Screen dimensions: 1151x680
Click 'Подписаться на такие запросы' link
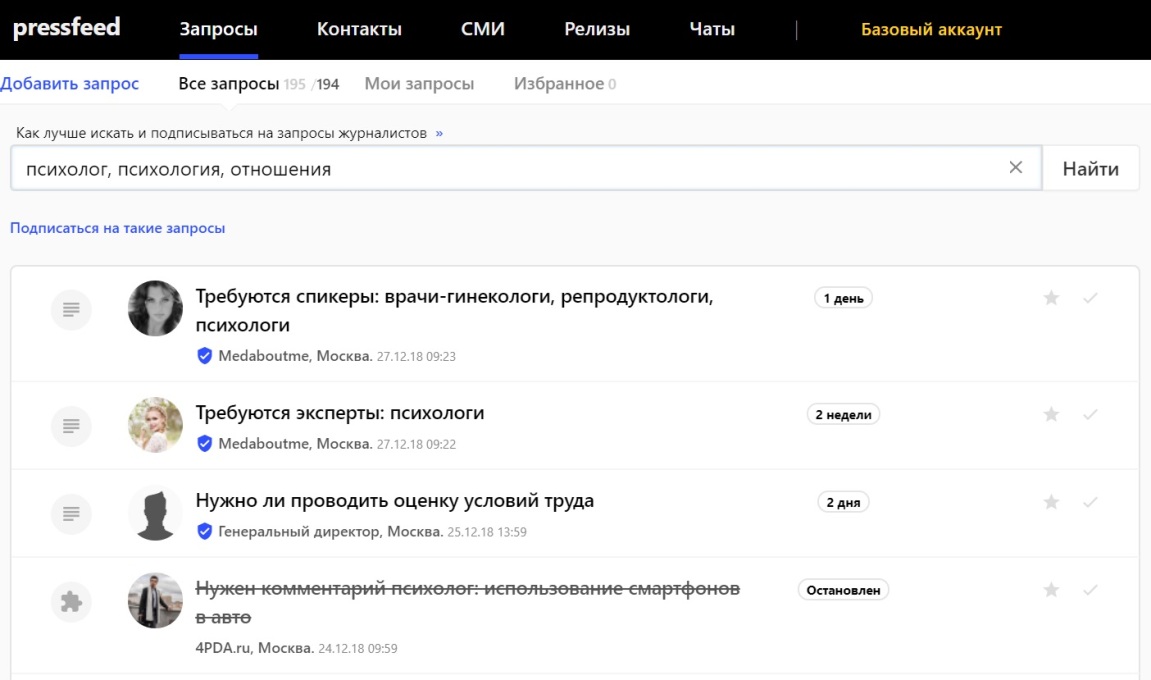(117, 228)
